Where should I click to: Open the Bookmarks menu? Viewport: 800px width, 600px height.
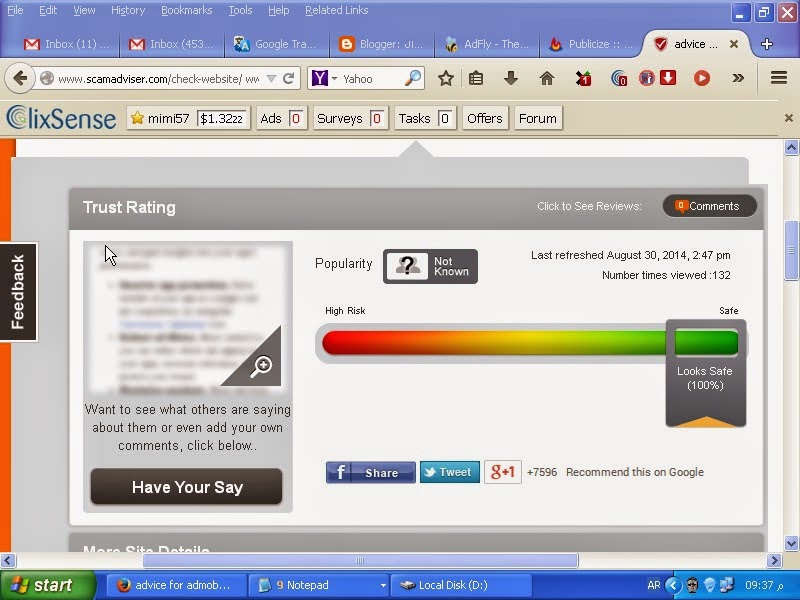tap(186, 10)
